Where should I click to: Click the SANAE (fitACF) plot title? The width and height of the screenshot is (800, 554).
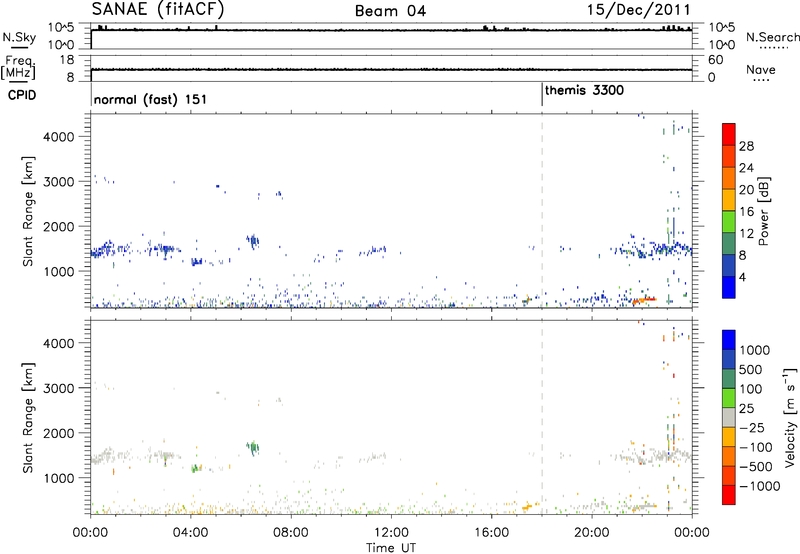click(158, 9)
